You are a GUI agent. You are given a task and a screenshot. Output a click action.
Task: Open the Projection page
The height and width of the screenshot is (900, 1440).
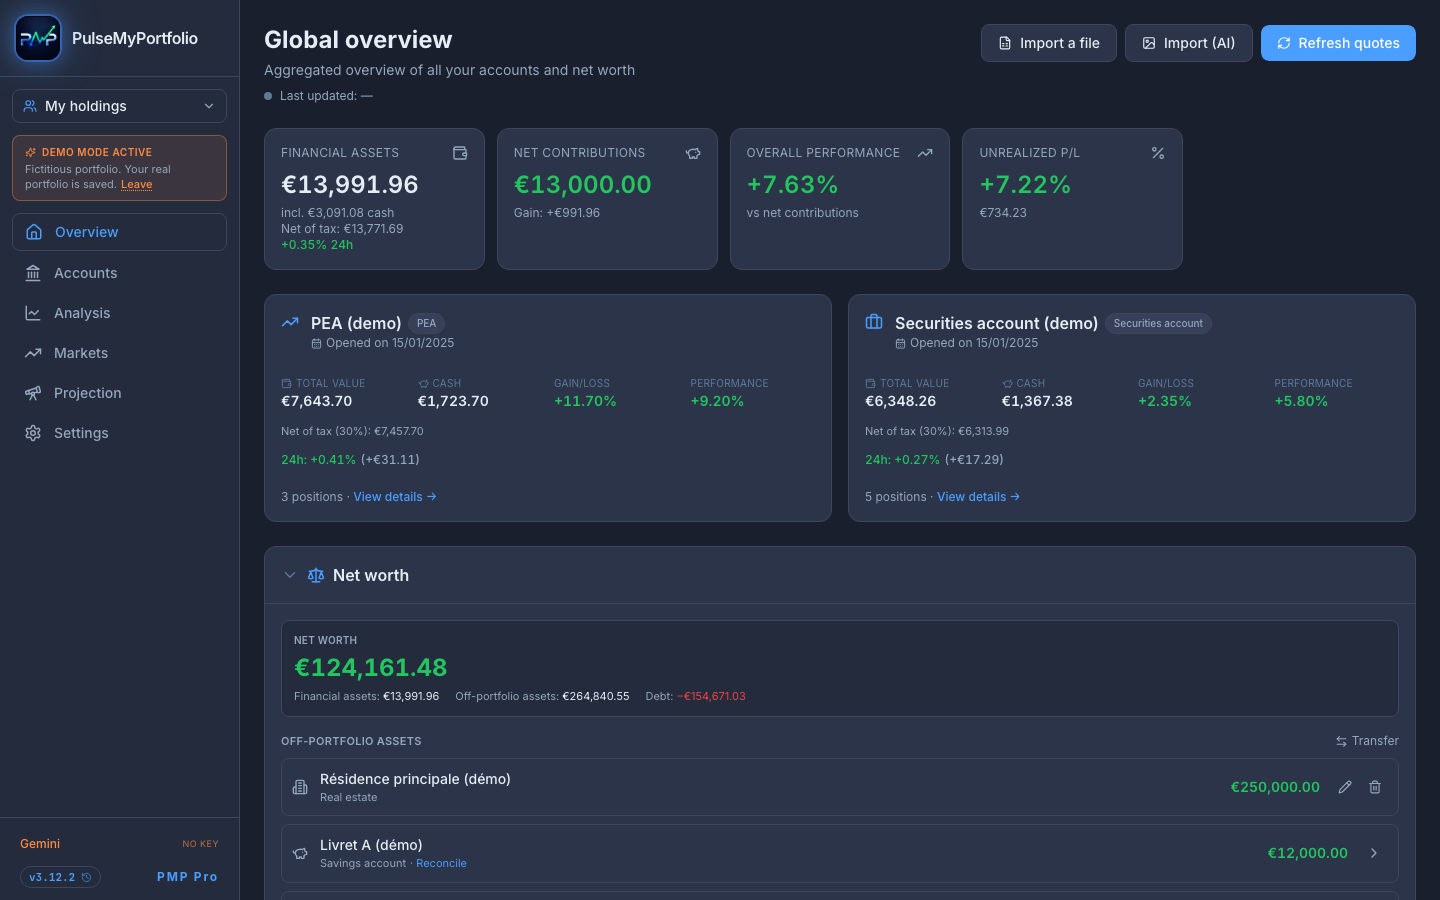pyautogui.click(x=119, y=393)
